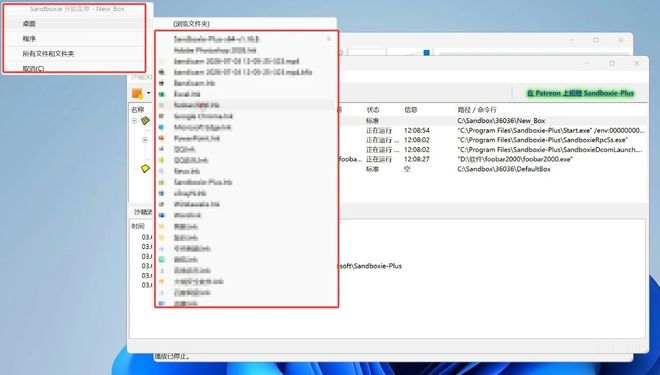Click the 状态 column header
The image size is (660, 375).
(373, 110)
